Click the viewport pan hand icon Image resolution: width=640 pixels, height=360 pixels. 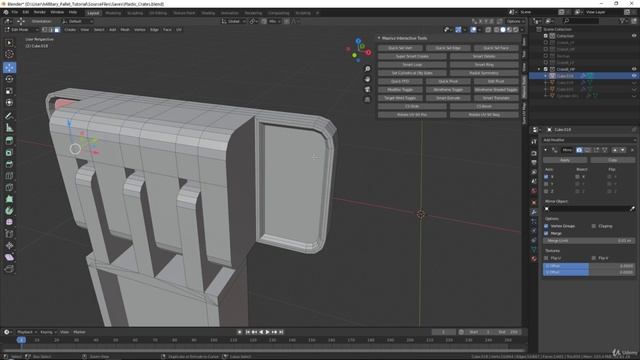click(367, 79)
